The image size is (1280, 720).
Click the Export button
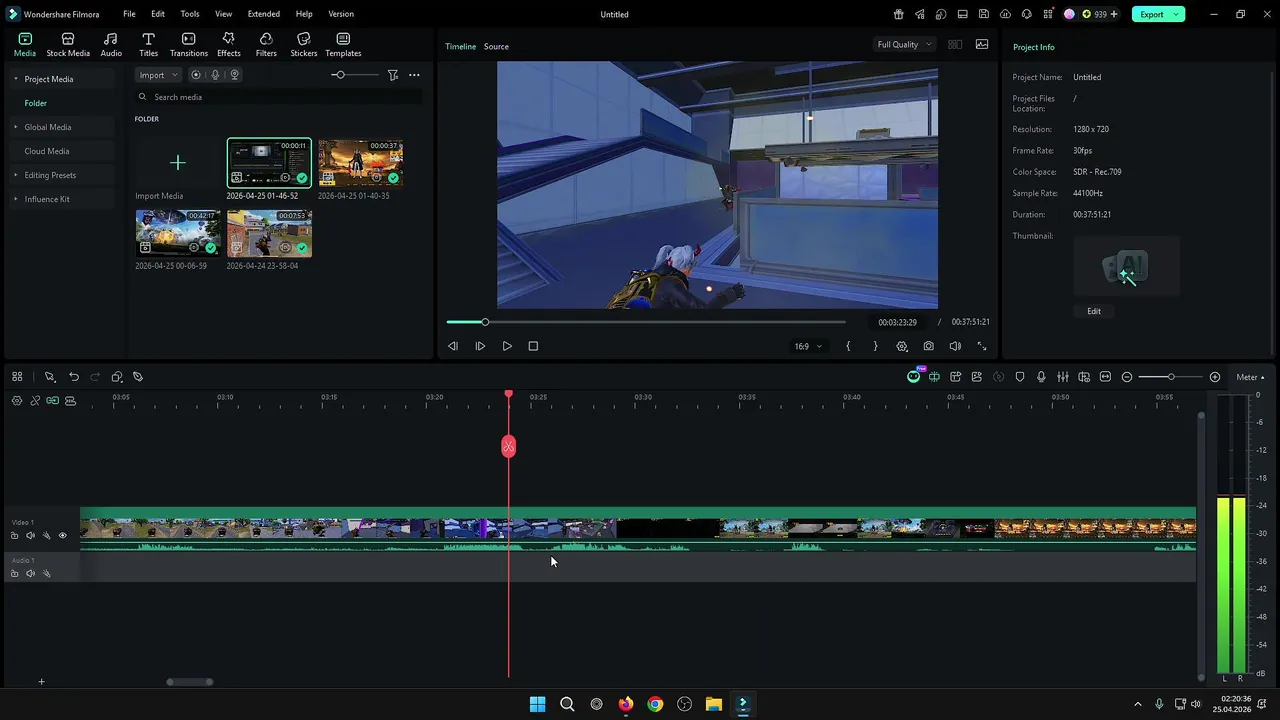click(x=1152, y=14)
